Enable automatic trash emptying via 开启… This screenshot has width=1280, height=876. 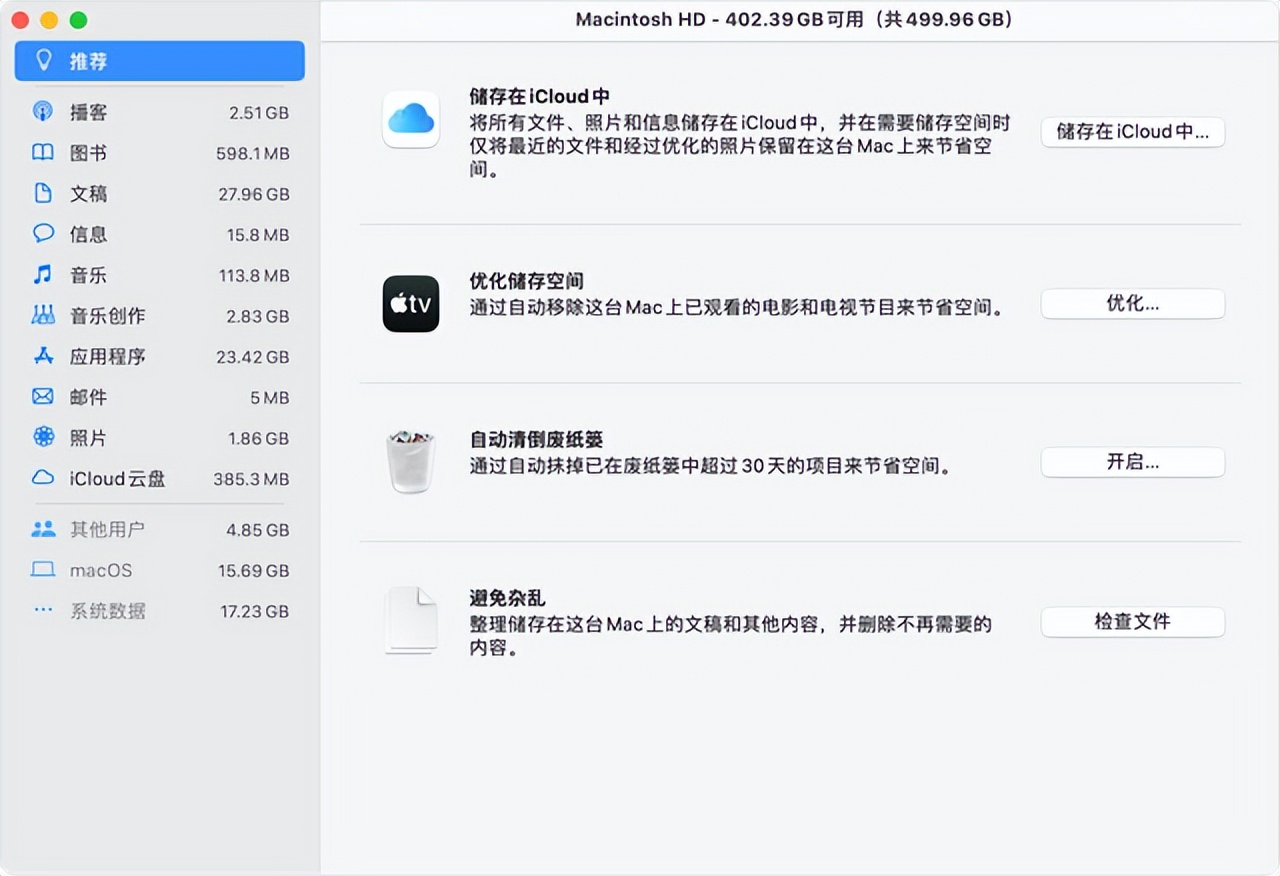[1132, 462]
